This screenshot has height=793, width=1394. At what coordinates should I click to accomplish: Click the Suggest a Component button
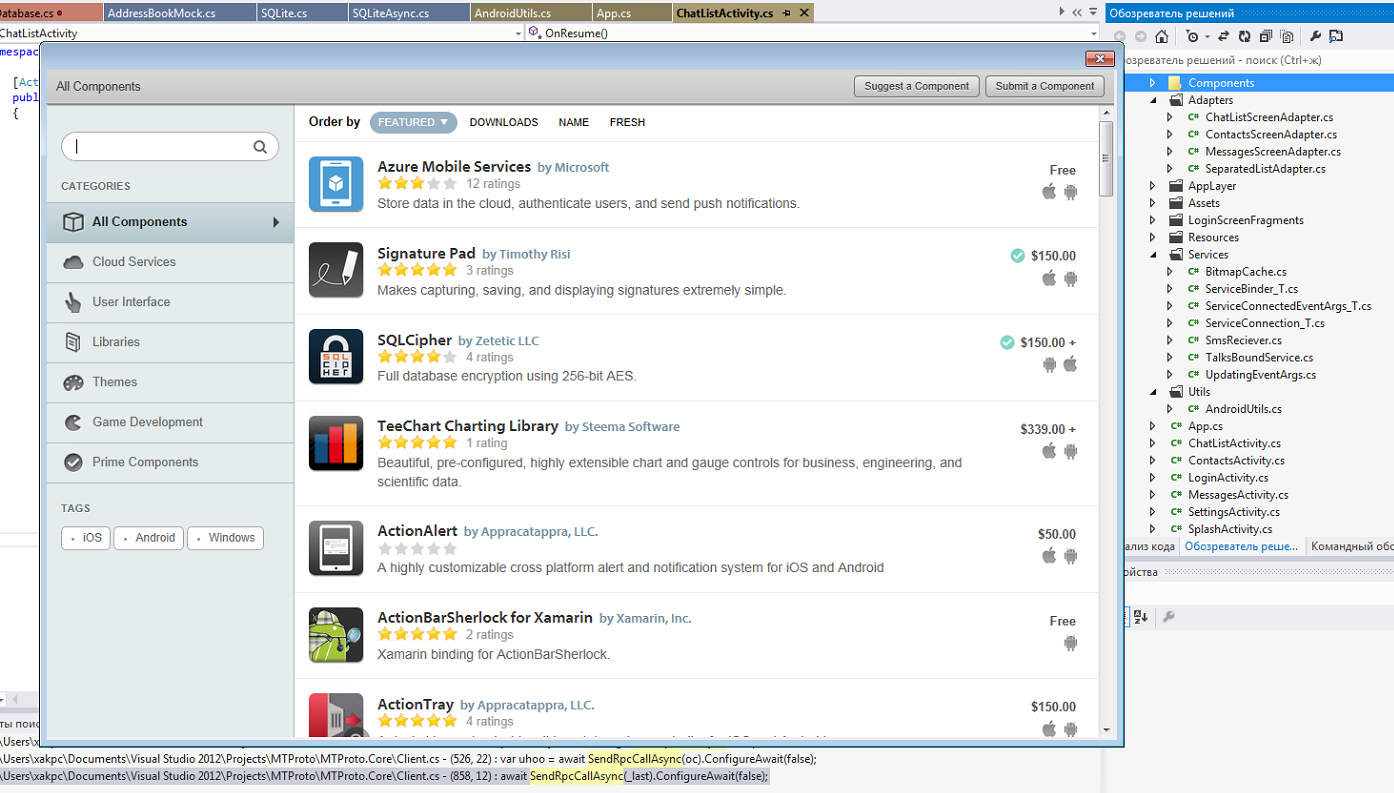click(x=917, y=86)
